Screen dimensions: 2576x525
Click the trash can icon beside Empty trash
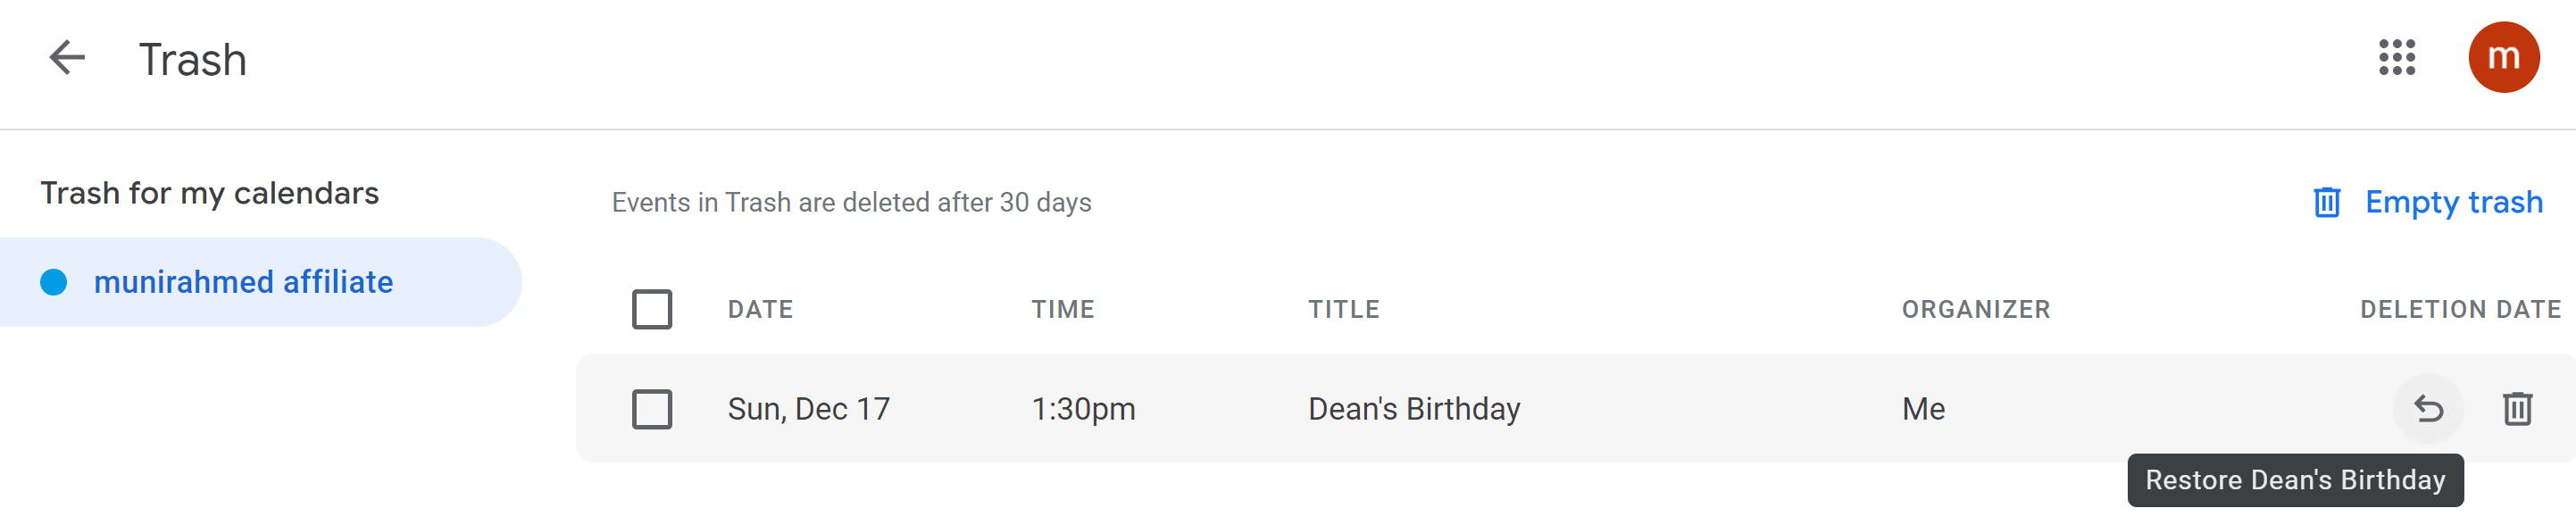coord(2328,202)
